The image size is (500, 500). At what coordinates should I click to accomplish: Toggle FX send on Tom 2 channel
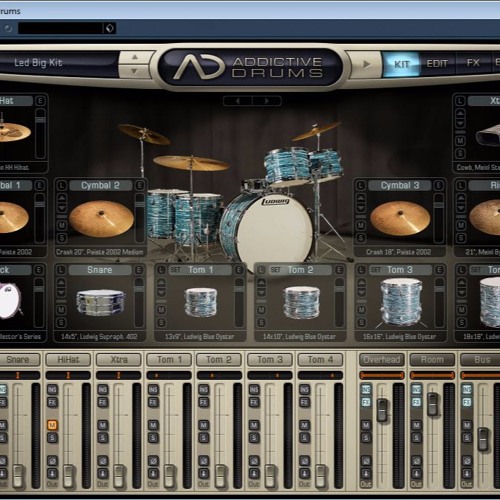pos(203,402)
